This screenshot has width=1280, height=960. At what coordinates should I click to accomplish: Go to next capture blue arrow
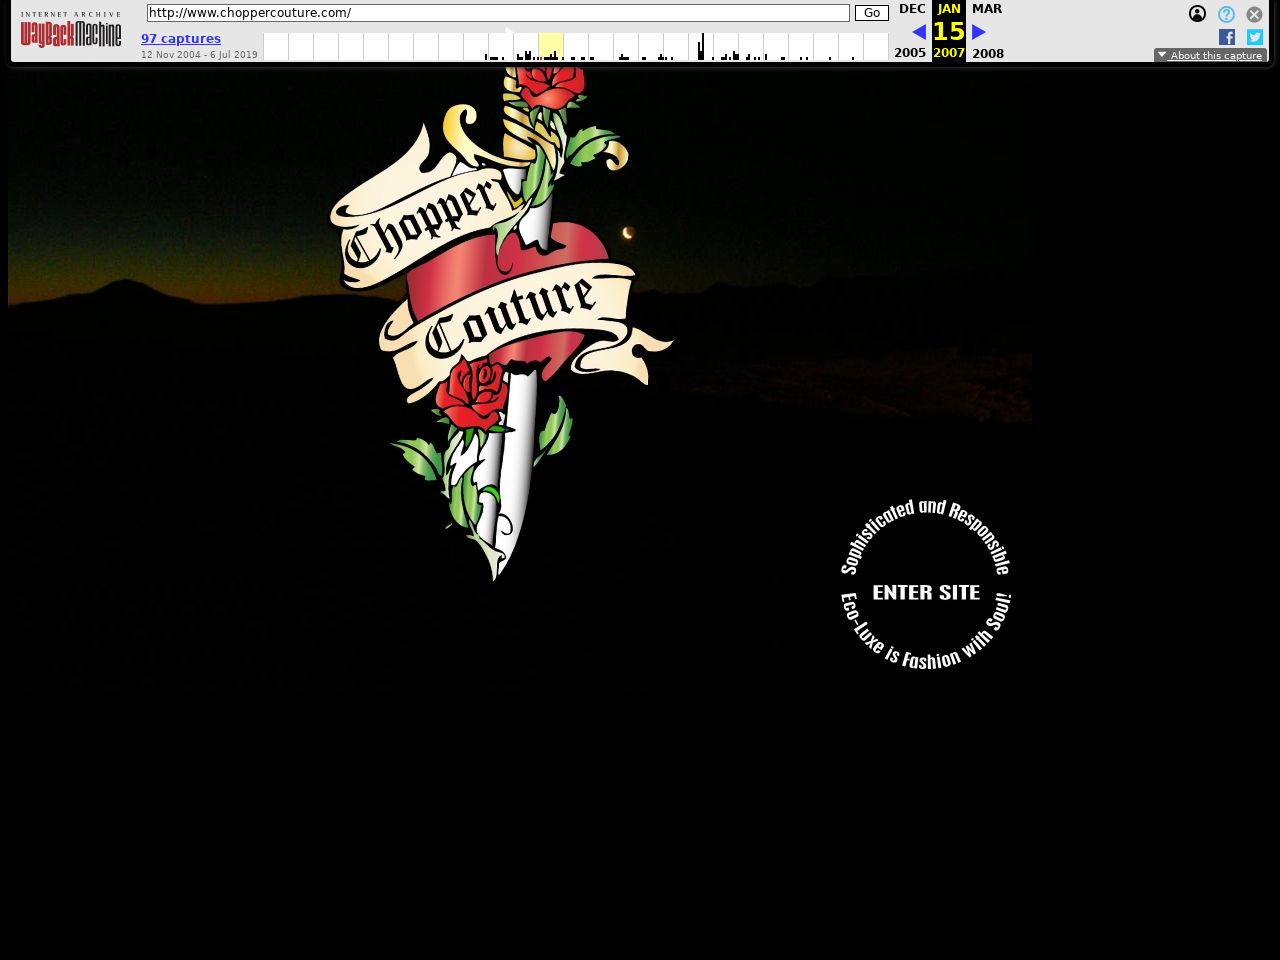point(979,32)
